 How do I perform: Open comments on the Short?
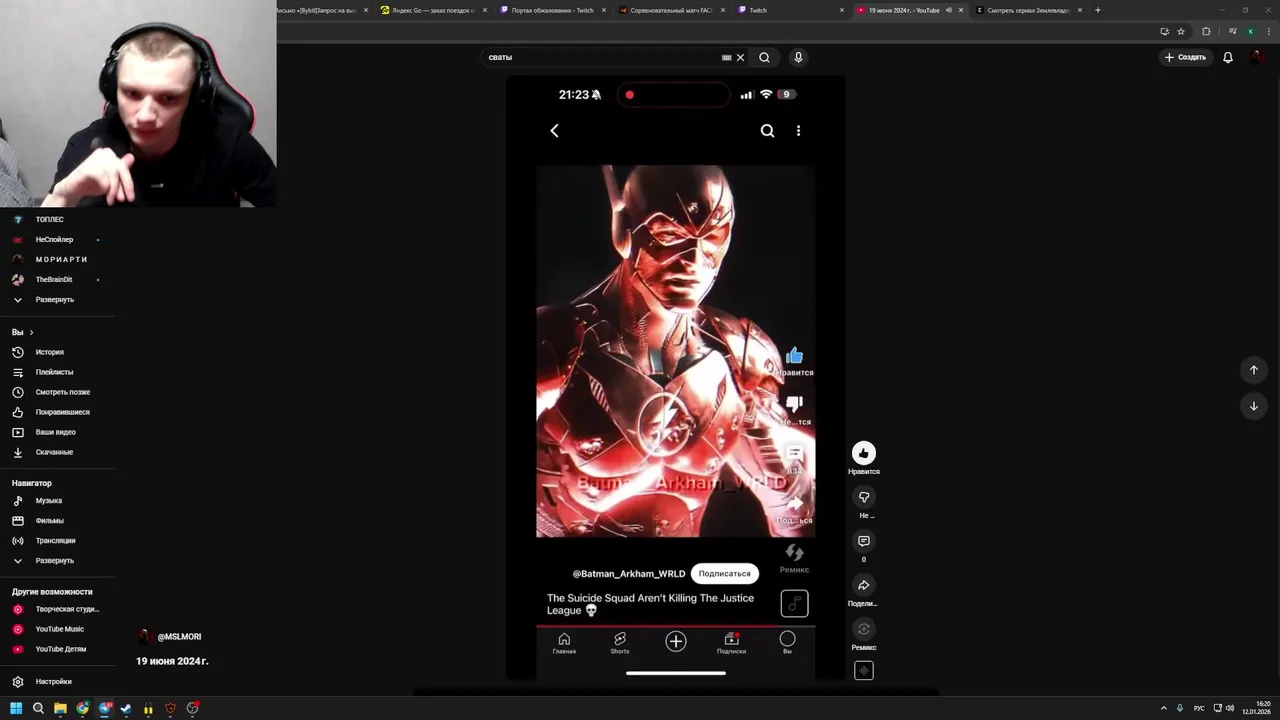[x=864, y=541]
